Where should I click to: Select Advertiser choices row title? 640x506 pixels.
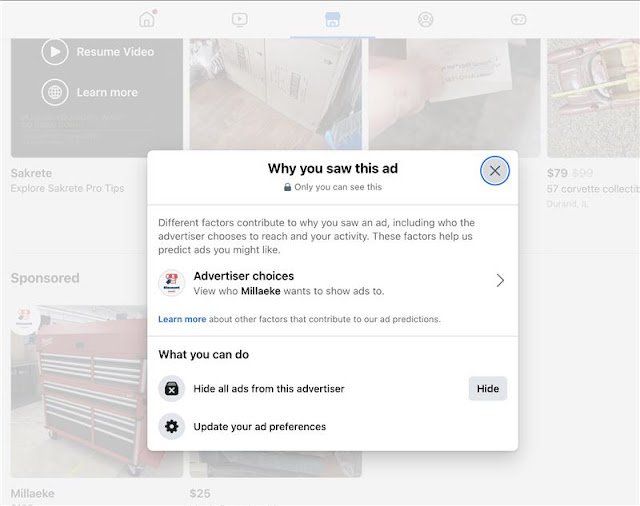[243, 276]
